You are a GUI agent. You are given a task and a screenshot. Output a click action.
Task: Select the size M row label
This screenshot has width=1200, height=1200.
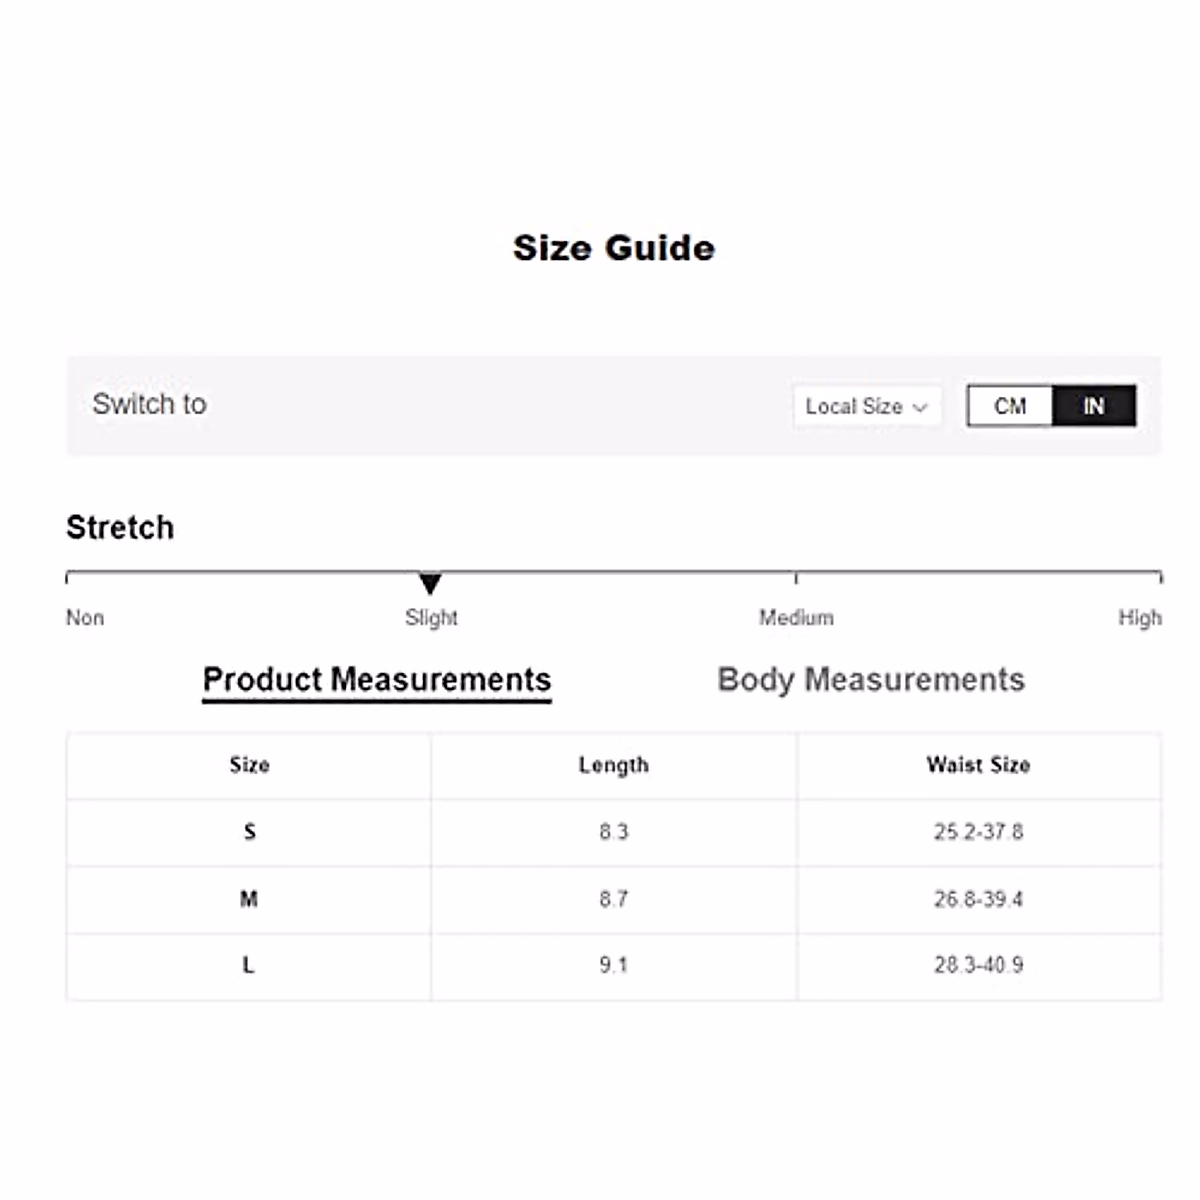[249, 899]
